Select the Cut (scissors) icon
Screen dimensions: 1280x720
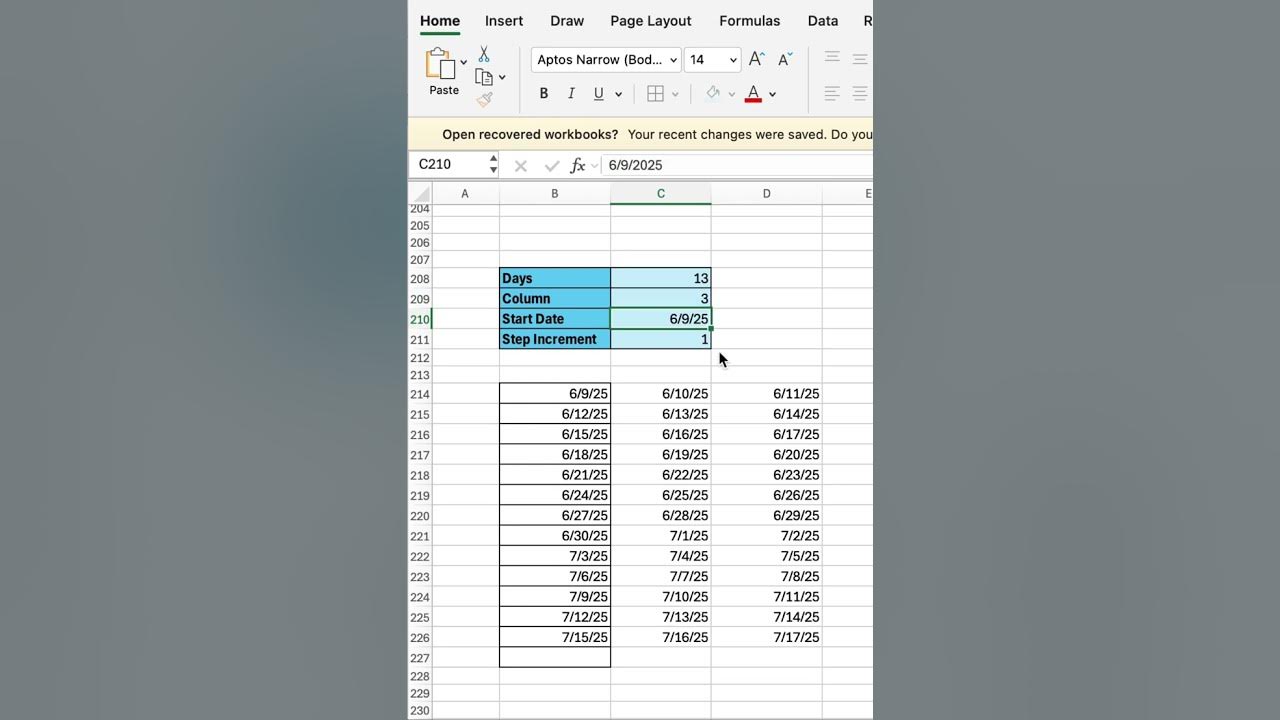pos(483,53)
